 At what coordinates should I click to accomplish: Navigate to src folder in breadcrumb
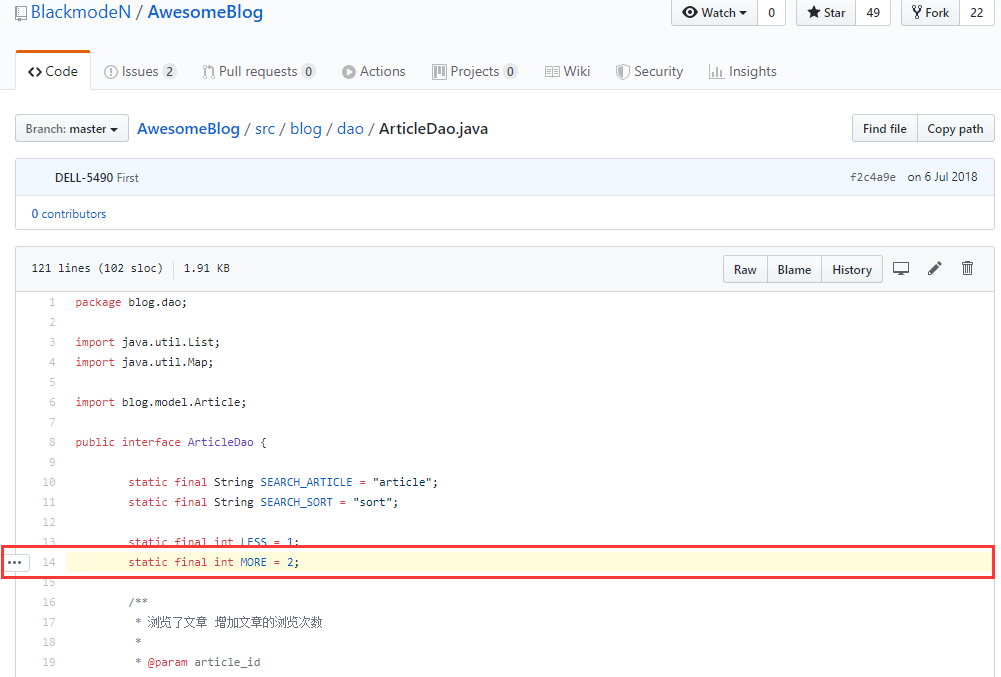(x=265, y=128)
